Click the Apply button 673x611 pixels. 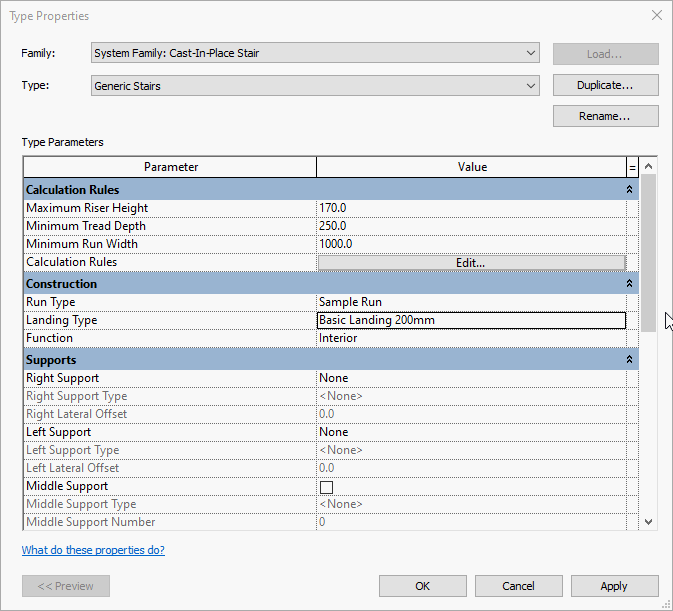pos(615,586)
